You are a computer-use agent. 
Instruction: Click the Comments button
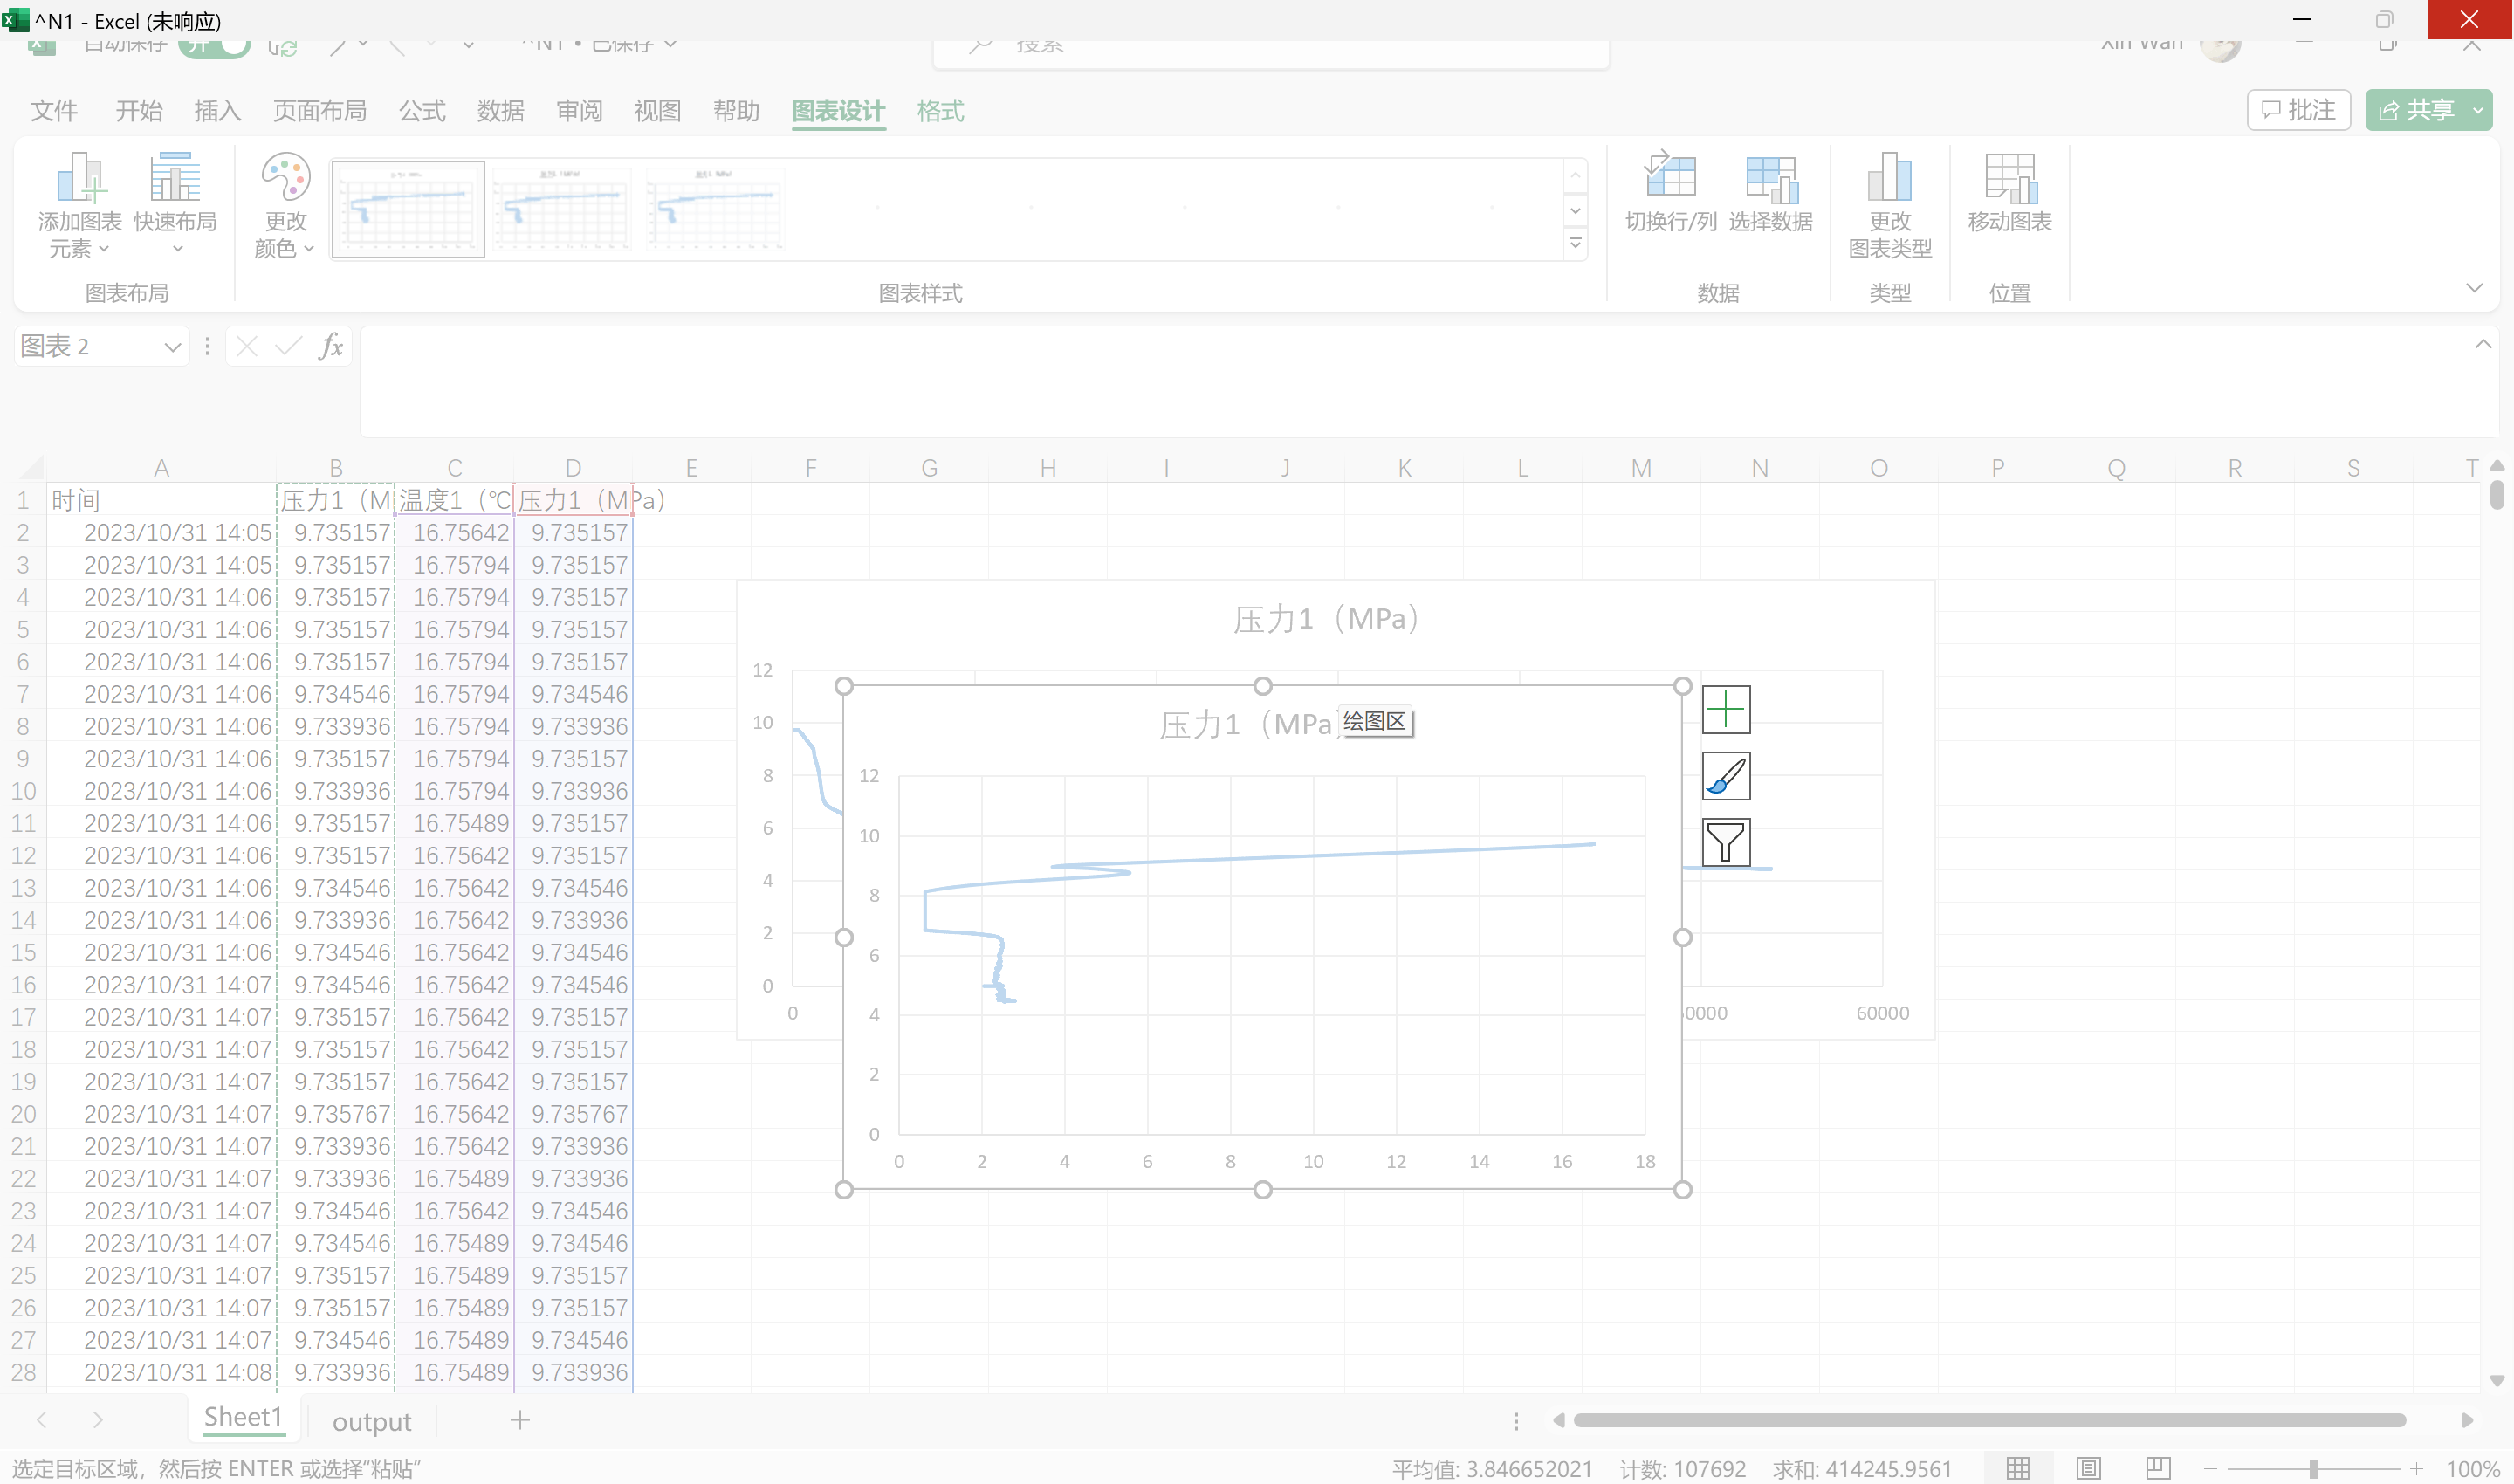tap(2298, 110)
